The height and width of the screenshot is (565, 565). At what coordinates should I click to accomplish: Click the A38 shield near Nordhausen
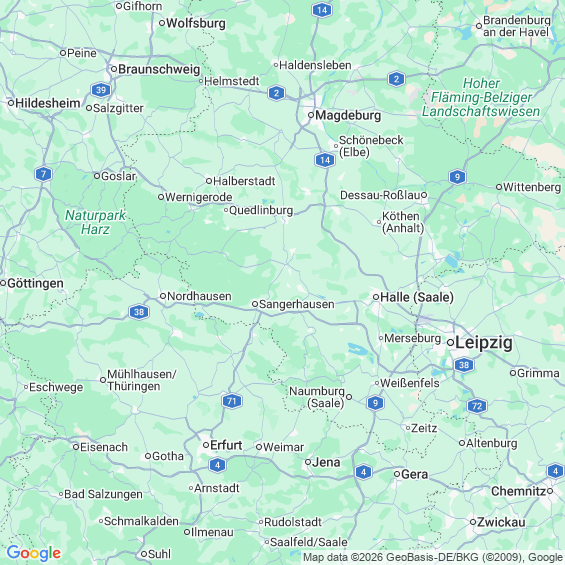point(139,312)
